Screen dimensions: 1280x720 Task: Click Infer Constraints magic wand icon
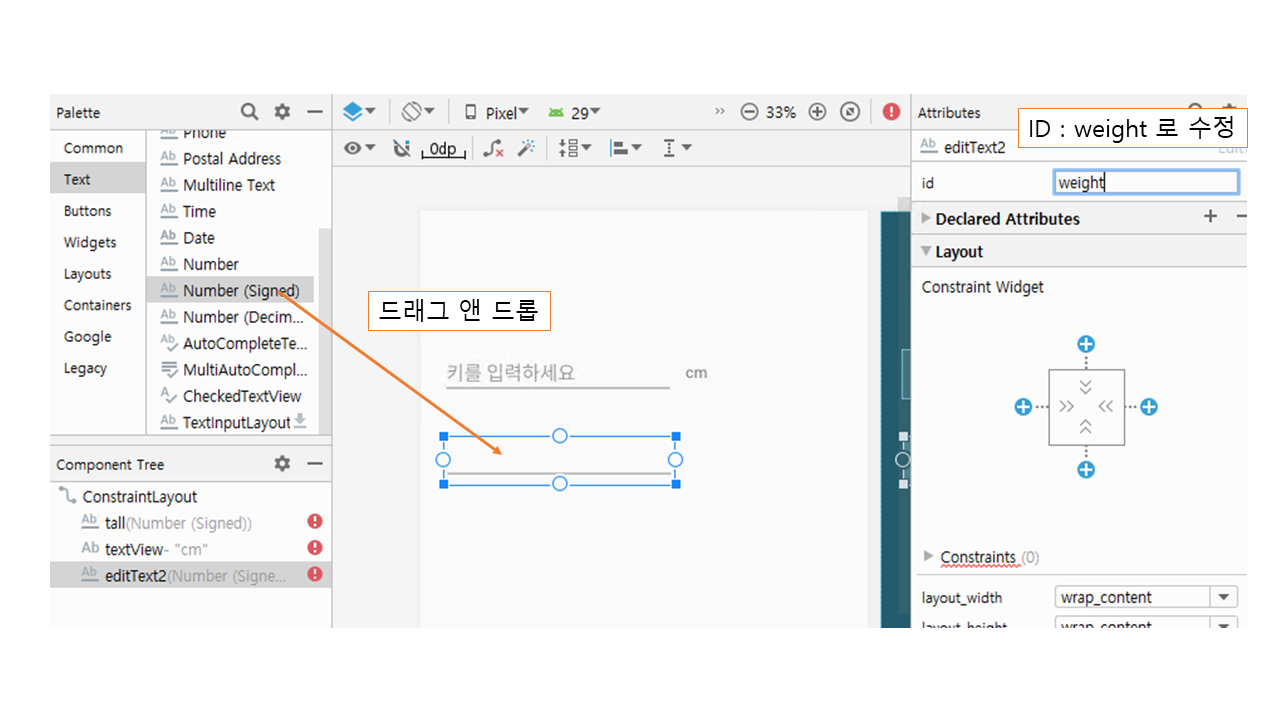click(x=526, y=148)
